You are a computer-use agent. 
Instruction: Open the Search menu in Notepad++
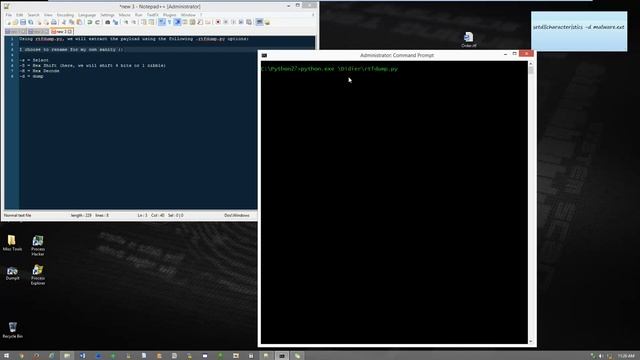[33, 15]
